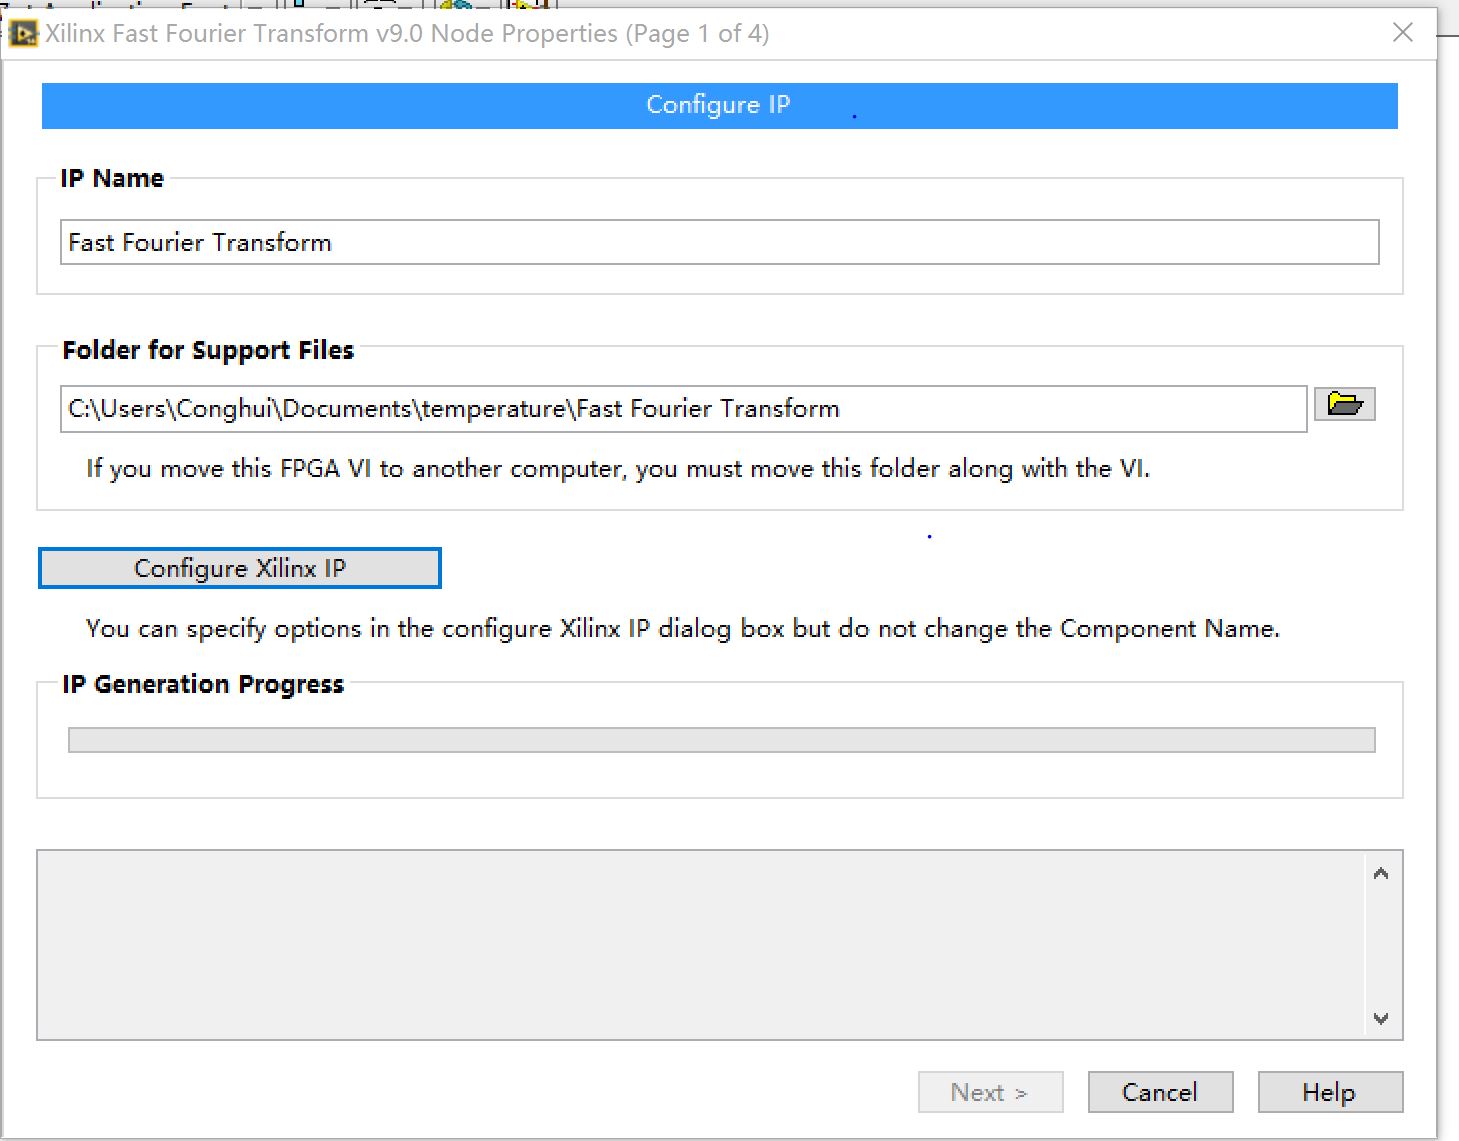Focus the IP Name text field
Image resolution: width=1459 pixels, height=1141 pixels.
click(719, 242)
